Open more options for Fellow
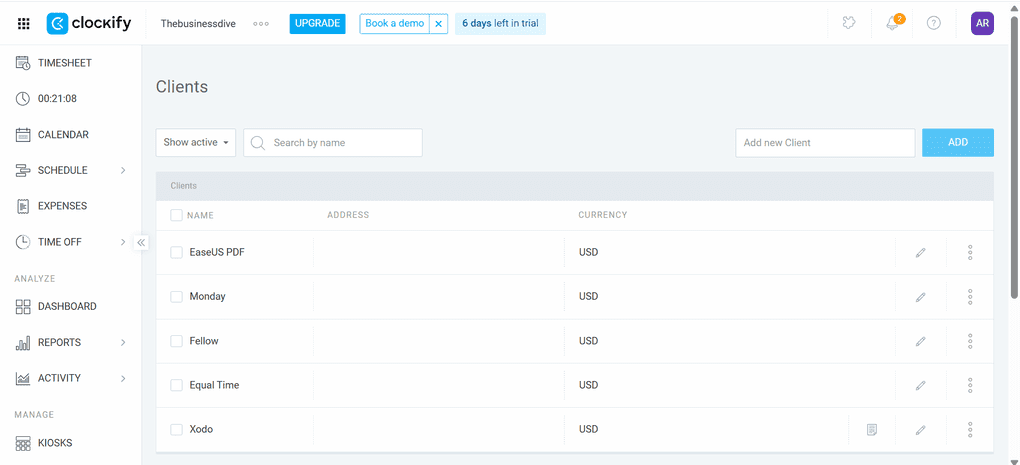Image resolution: width=1020 pixels, height=465 pixels. click(x=970, y=341)
